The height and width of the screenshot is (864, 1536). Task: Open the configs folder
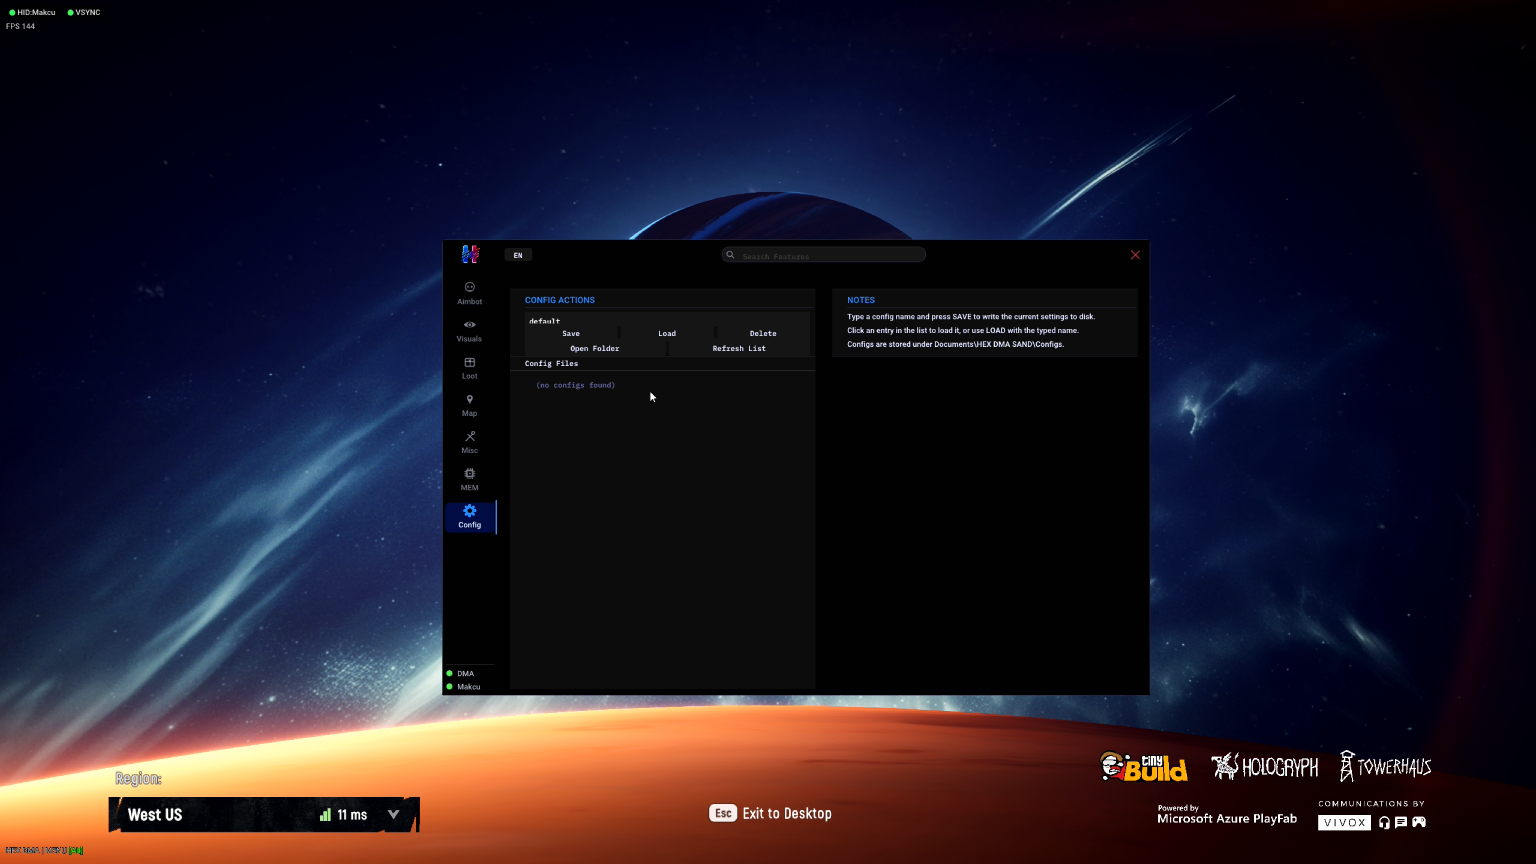click(595, 349)
